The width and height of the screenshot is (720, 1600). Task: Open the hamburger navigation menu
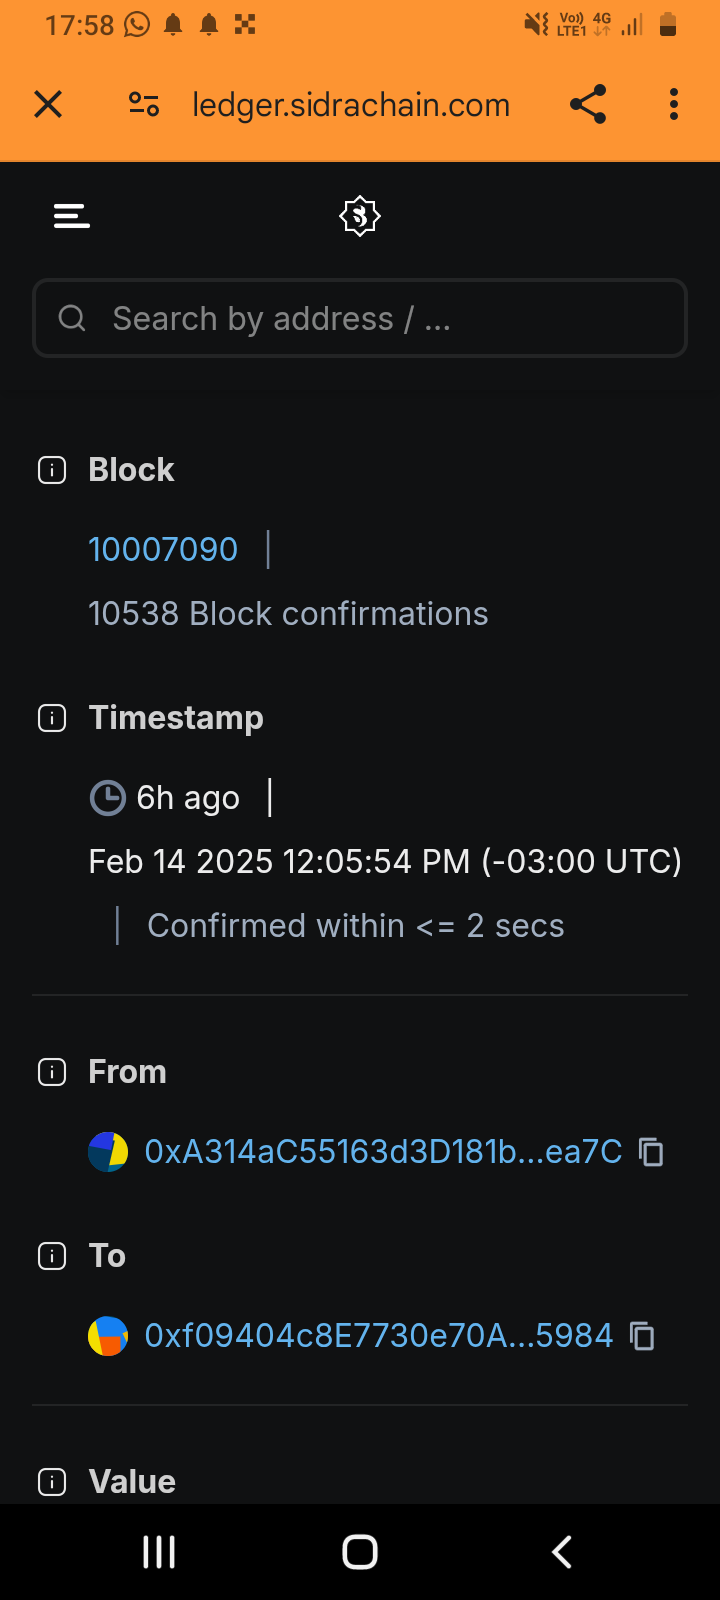click(x=72, y=216)
